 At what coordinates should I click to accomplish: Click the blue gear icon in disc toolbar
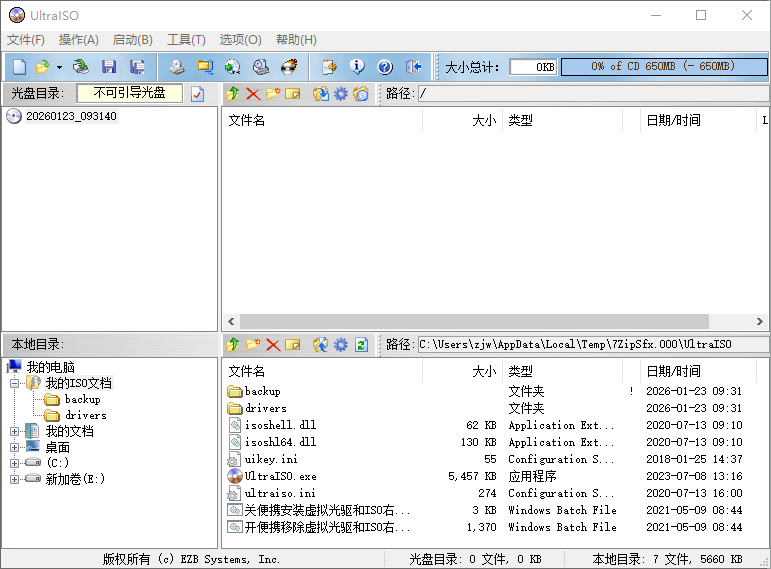(x=341, y=93)
